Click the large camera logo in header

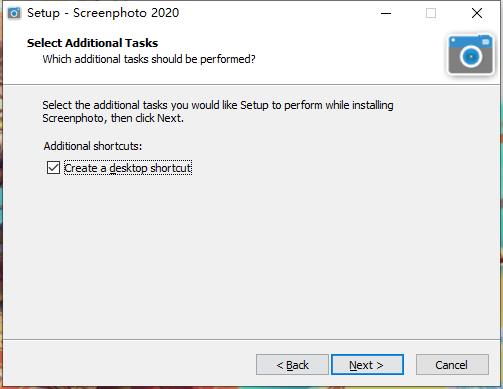click(x=471, y=55)
